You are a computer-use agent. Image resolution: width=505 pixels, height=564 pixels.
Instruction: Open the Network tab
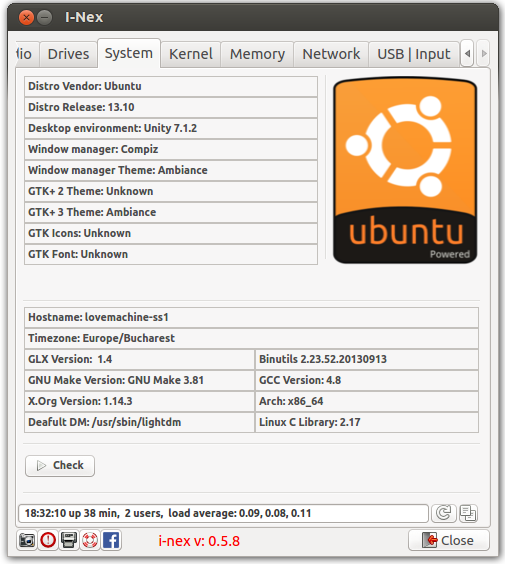point(331,54)
